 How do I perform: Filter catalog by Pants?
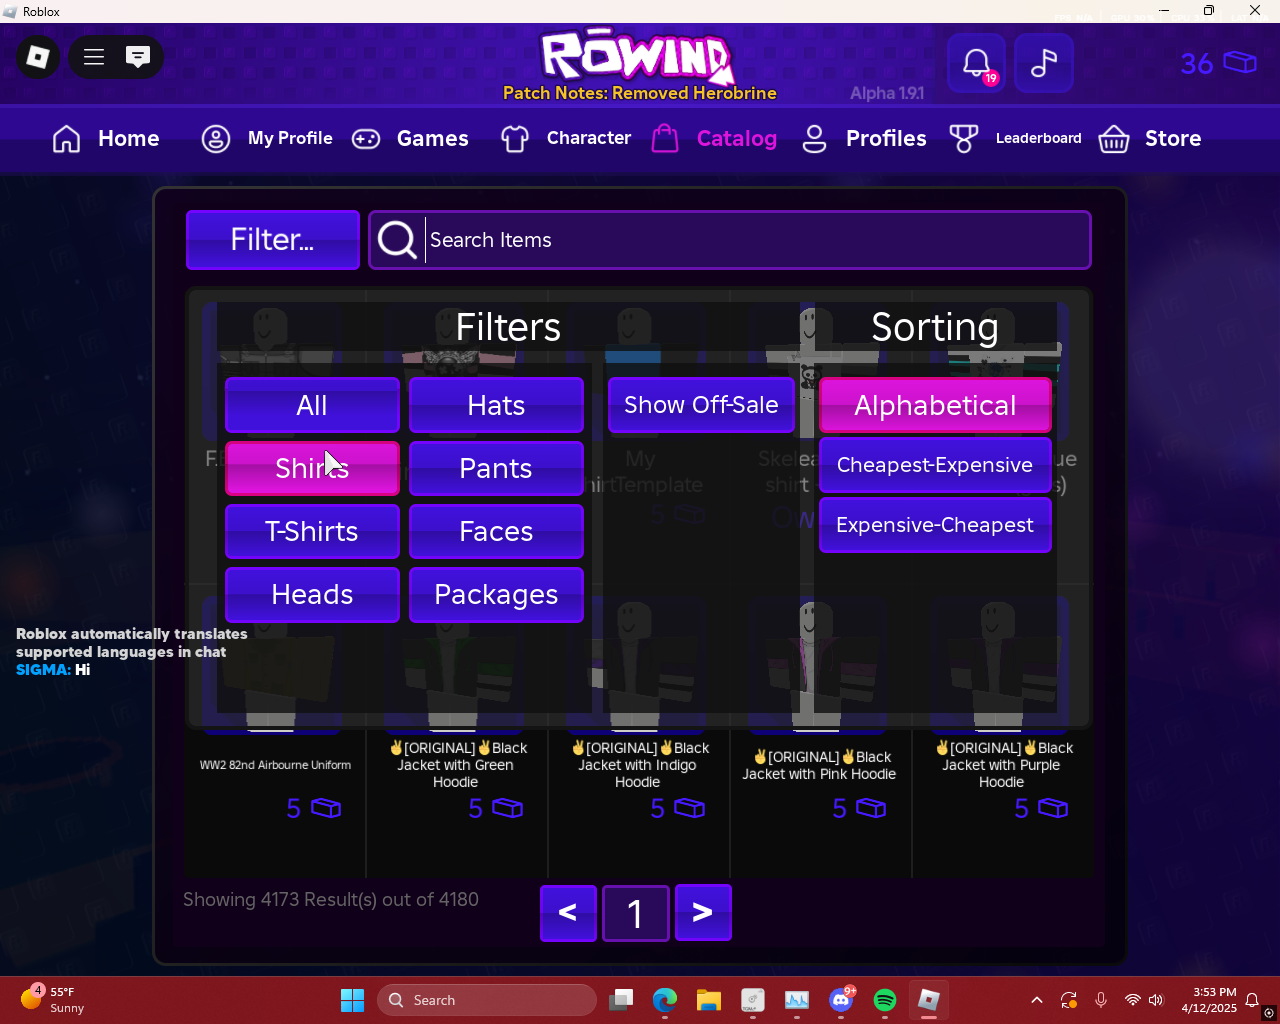[x=496, y=468]
